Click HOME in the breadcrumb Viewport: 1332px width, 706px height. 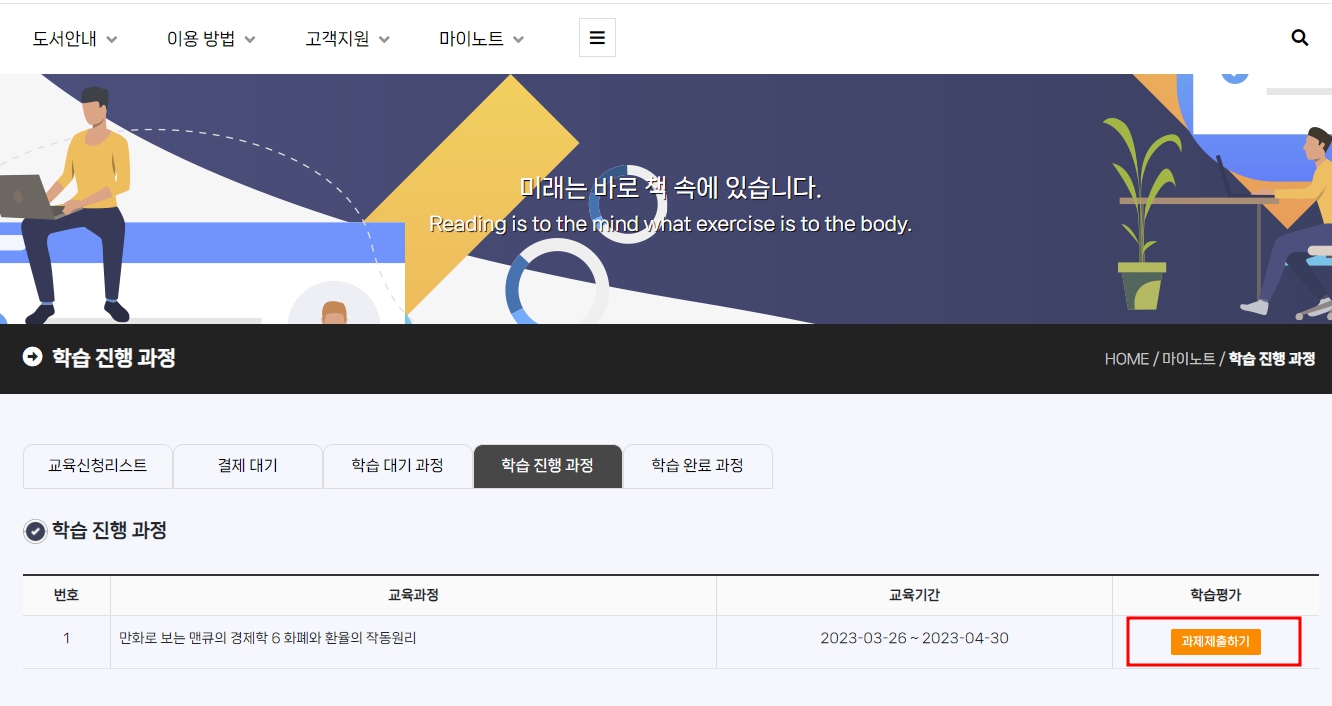click(x=1126, y=359)
